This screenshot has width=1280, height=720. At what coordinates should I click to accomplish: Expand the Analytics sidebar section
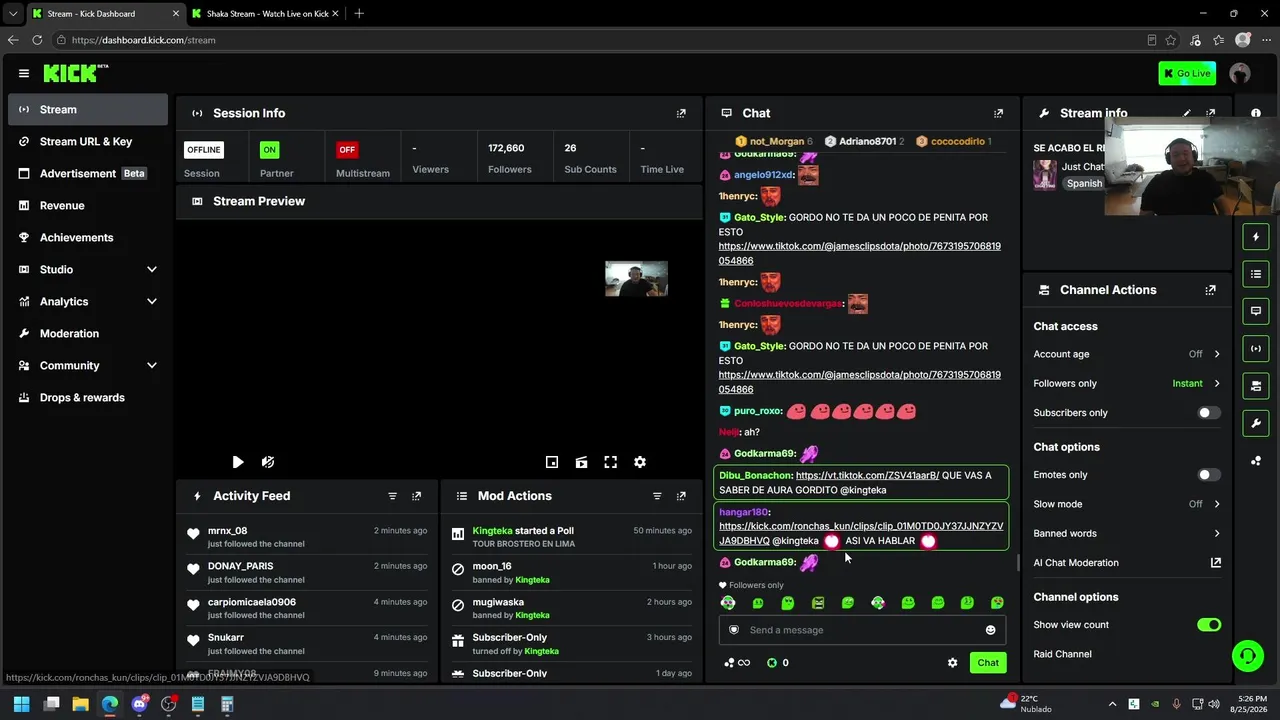(x=88, y=302)
